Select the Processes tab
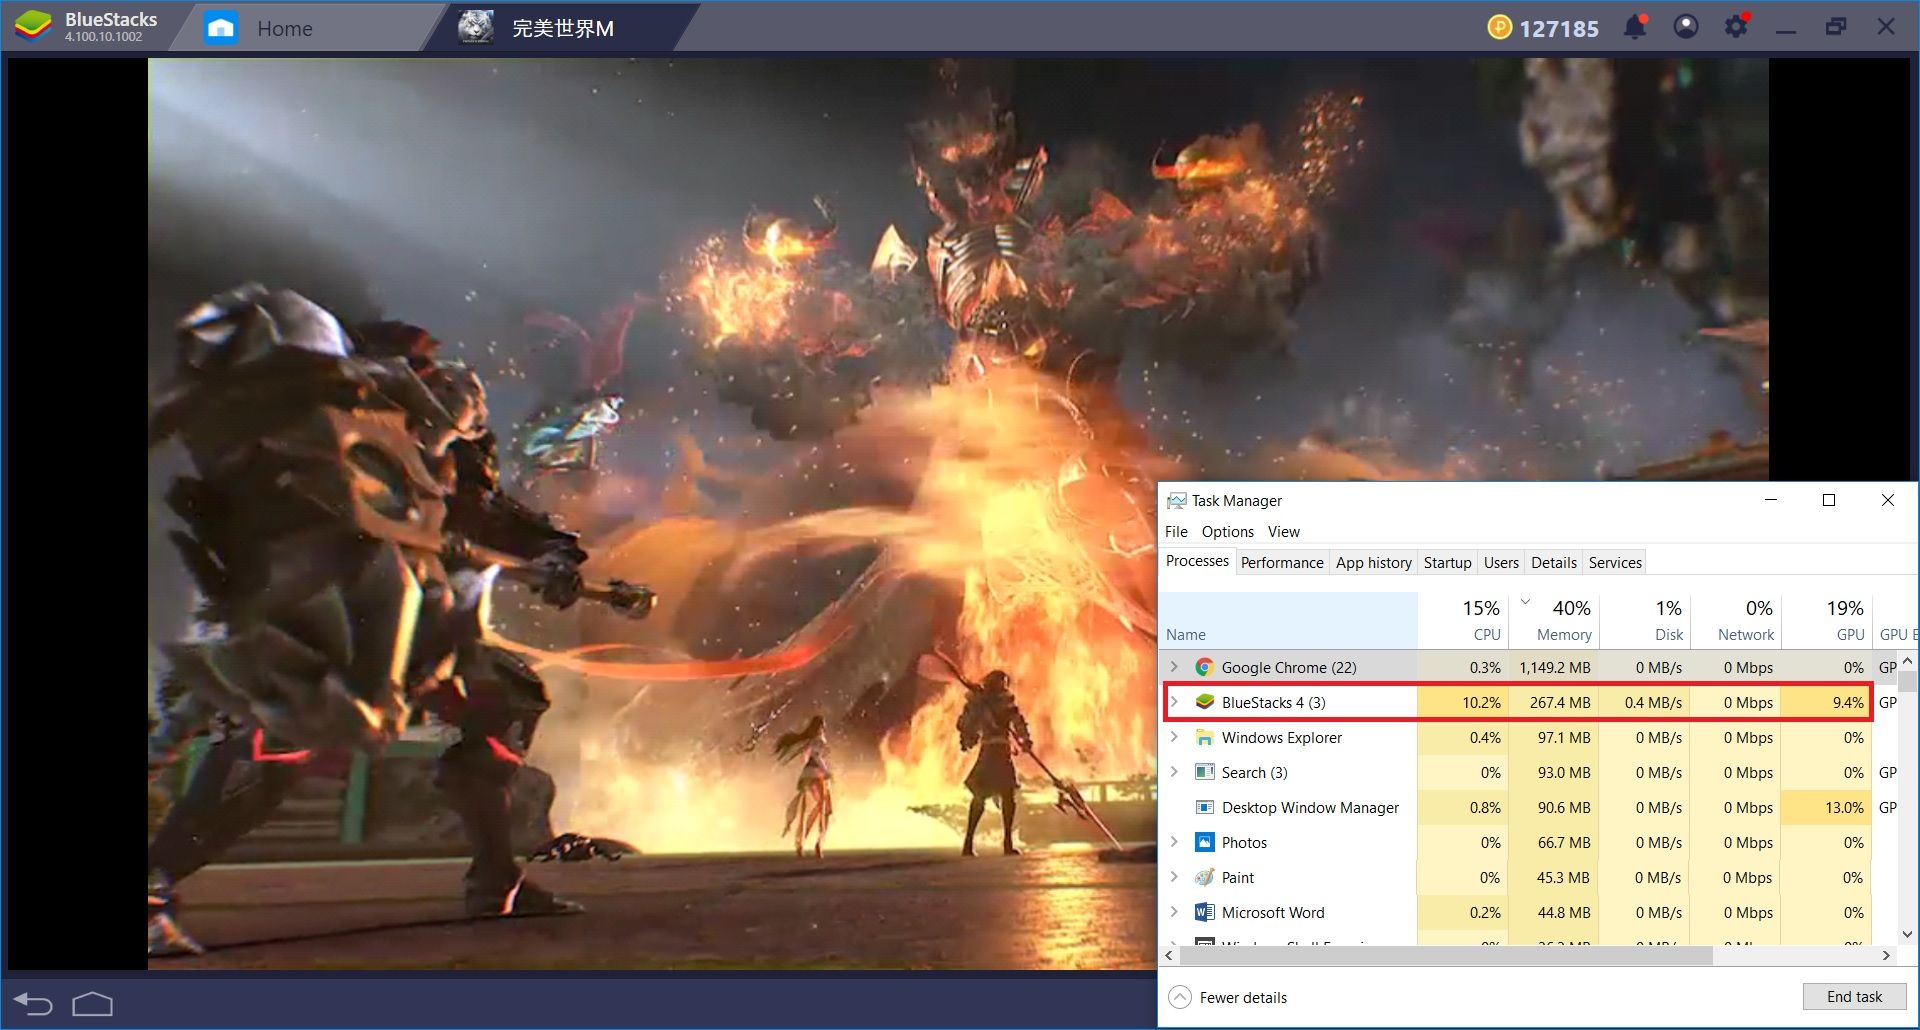1920x1030 pixels. point(1197,561)
